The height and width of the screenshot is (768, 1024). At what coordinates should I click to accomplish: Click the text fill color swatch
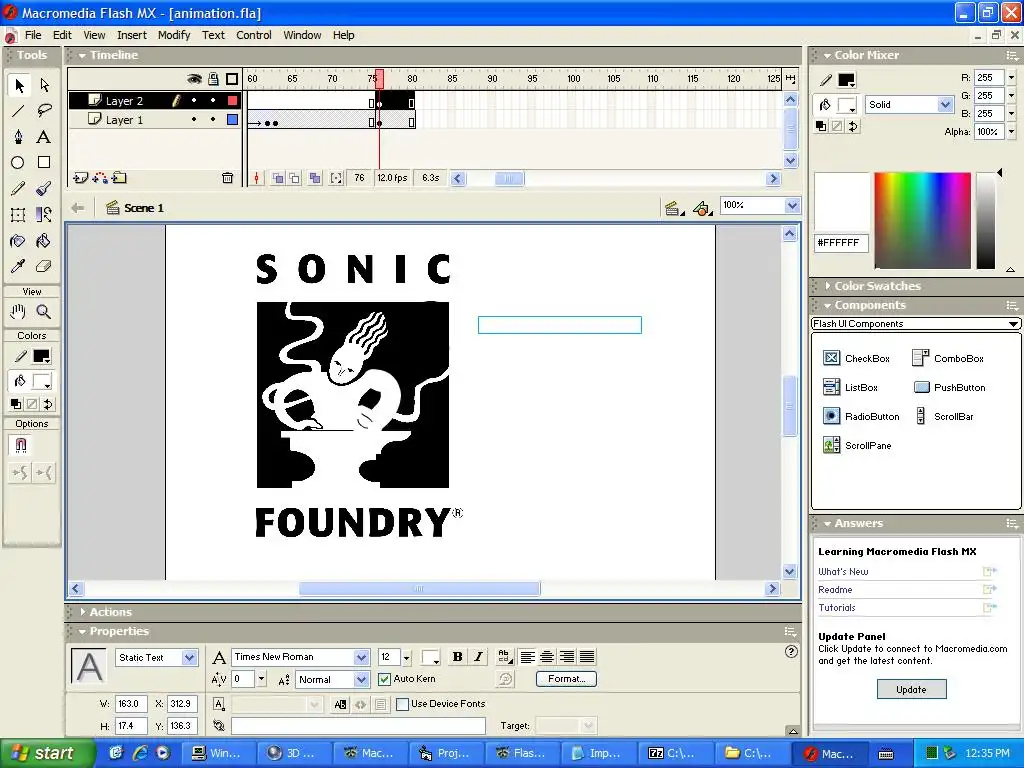(x=430, y=657)
